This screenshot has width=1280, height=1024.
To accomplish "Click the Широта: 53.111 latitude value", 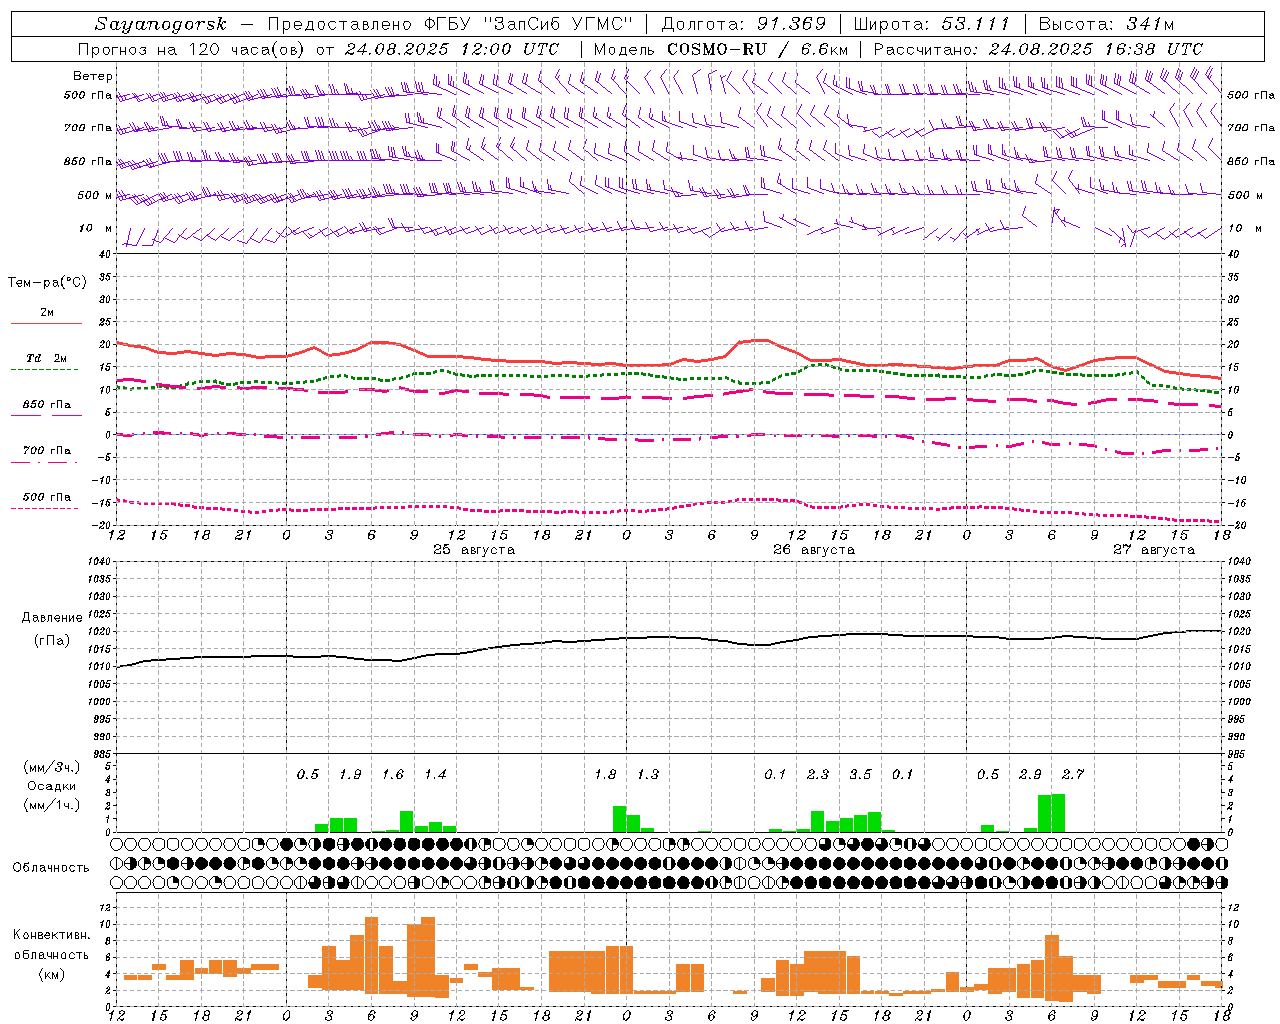I will click(931, 24).
